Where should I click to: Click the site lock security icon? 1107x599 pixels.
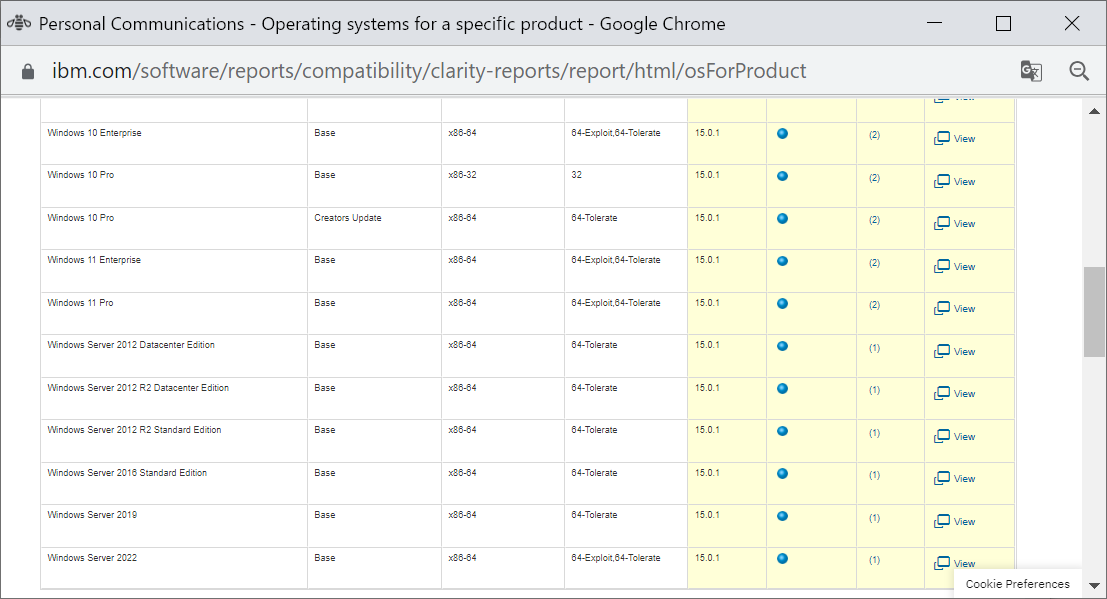click(x=28, y=71)
